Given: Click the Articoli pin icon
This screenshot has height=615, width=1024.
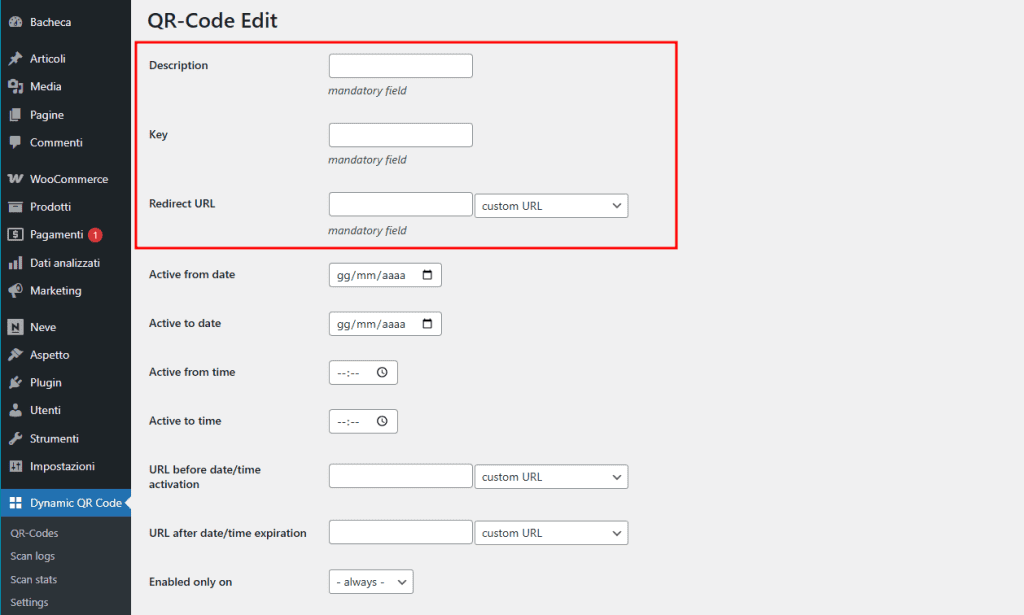Looking at the screenshot, I should [15, 58].
